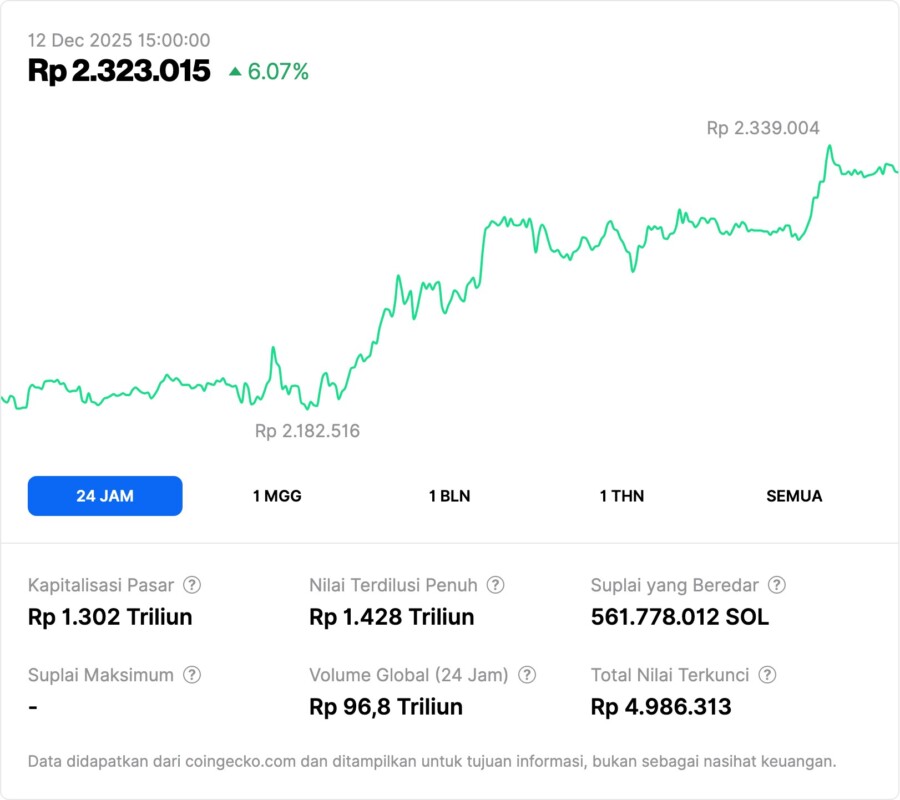Select the SEMUA time range
The height and width of the screenshot is (800, 900).
point(794,496)
